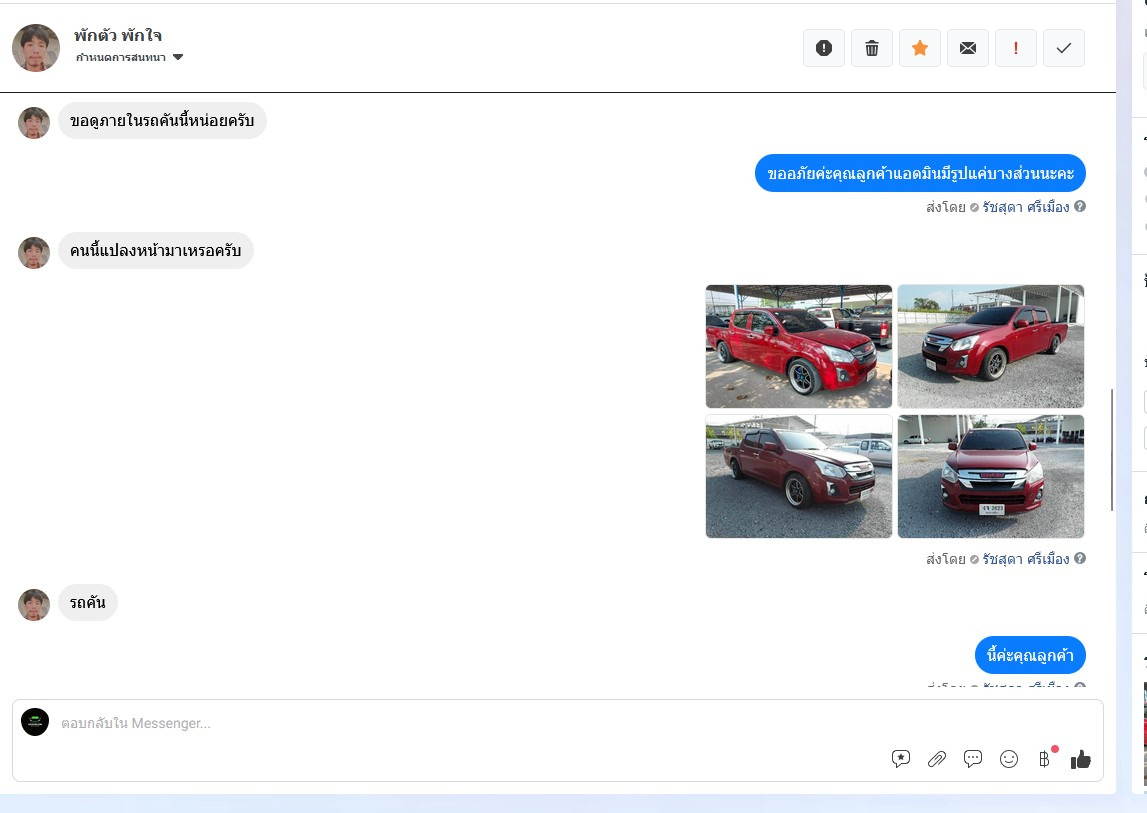Image resolution: width=1147 pixels, height=813 pixels.
Task: Click the blue reply ขออภัยค่ะคุณลูกค้าแอดมินมีรูปแค่บางส่วนนะคะ
Action: 920,173
